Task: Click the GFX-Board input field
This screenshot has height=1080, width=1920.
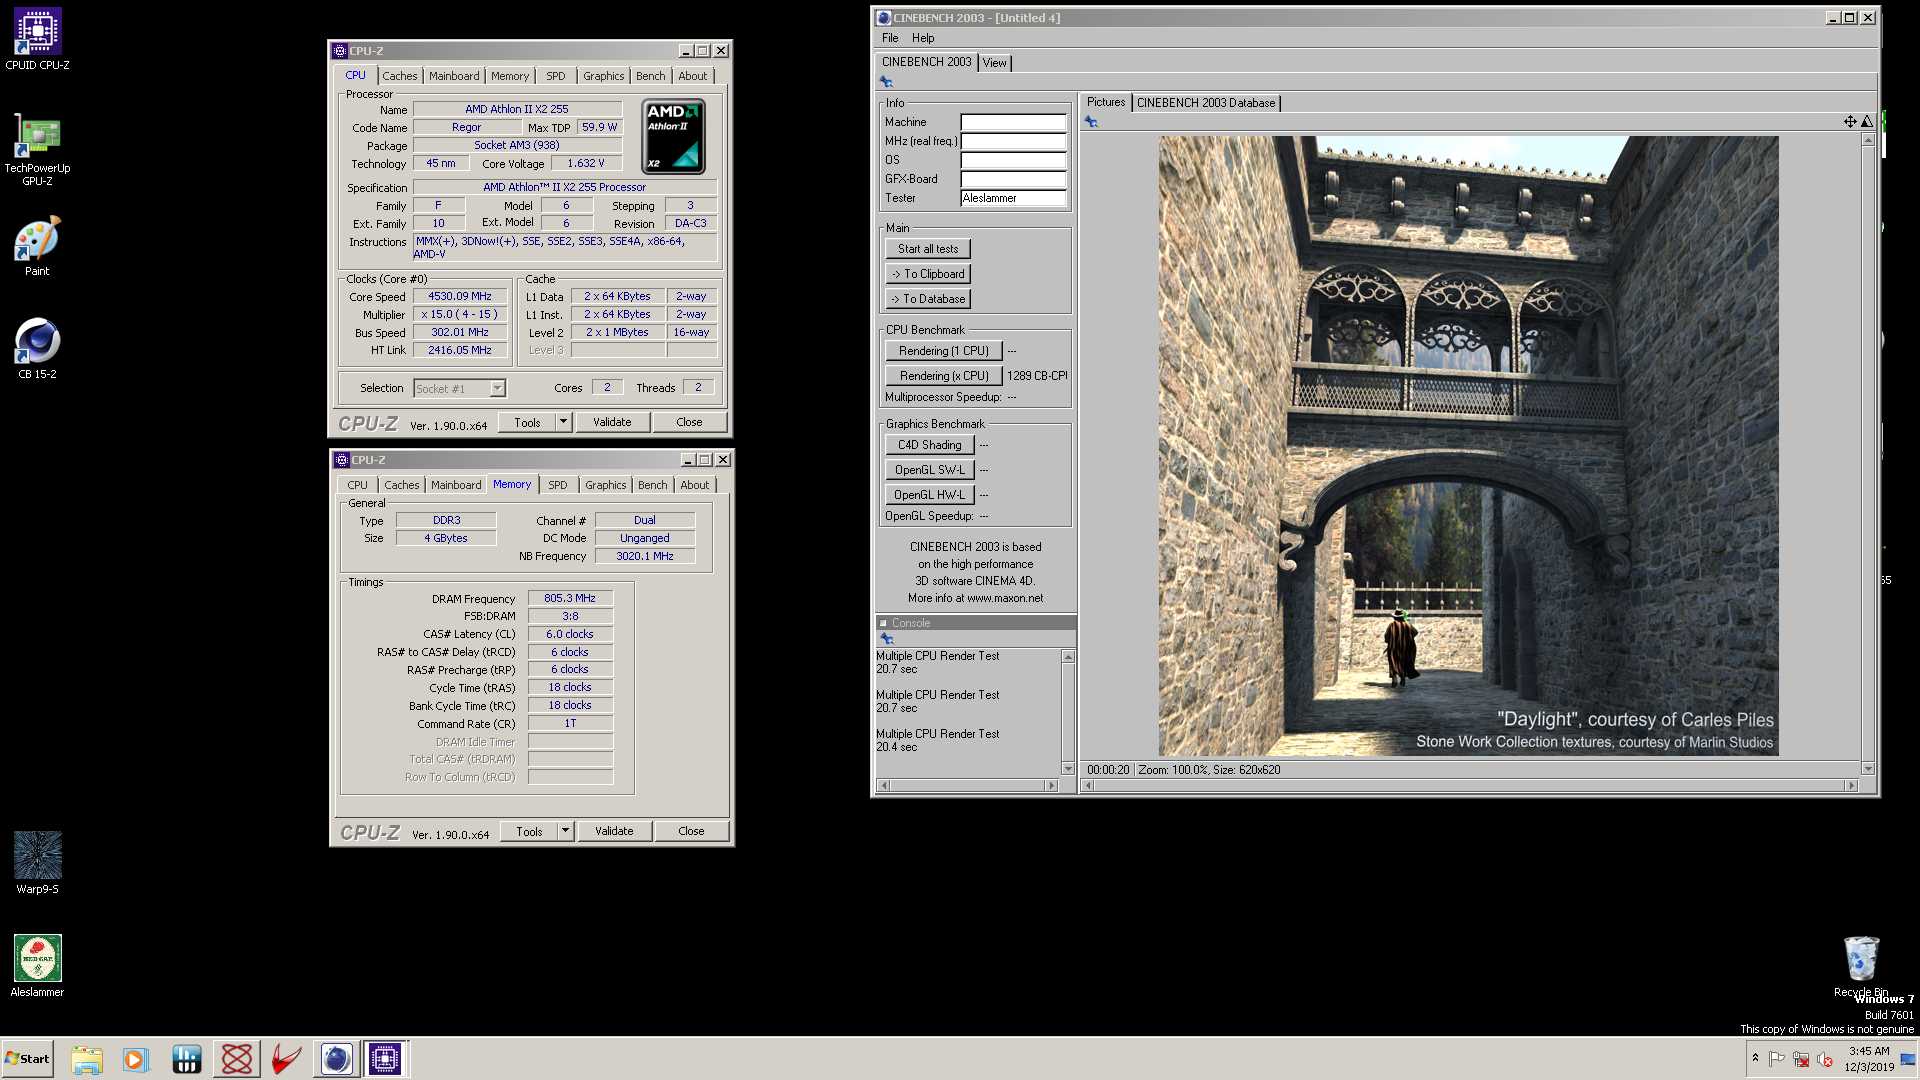Action: [1013, 179]
